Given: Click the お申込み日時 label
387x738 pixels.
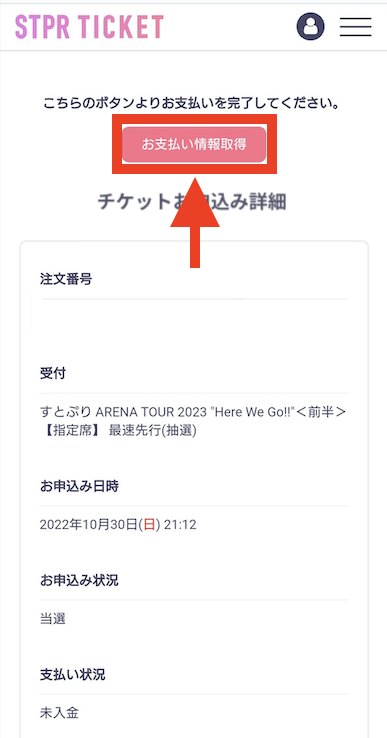Looking at the screenshot, I should click(x=79, y=486).
